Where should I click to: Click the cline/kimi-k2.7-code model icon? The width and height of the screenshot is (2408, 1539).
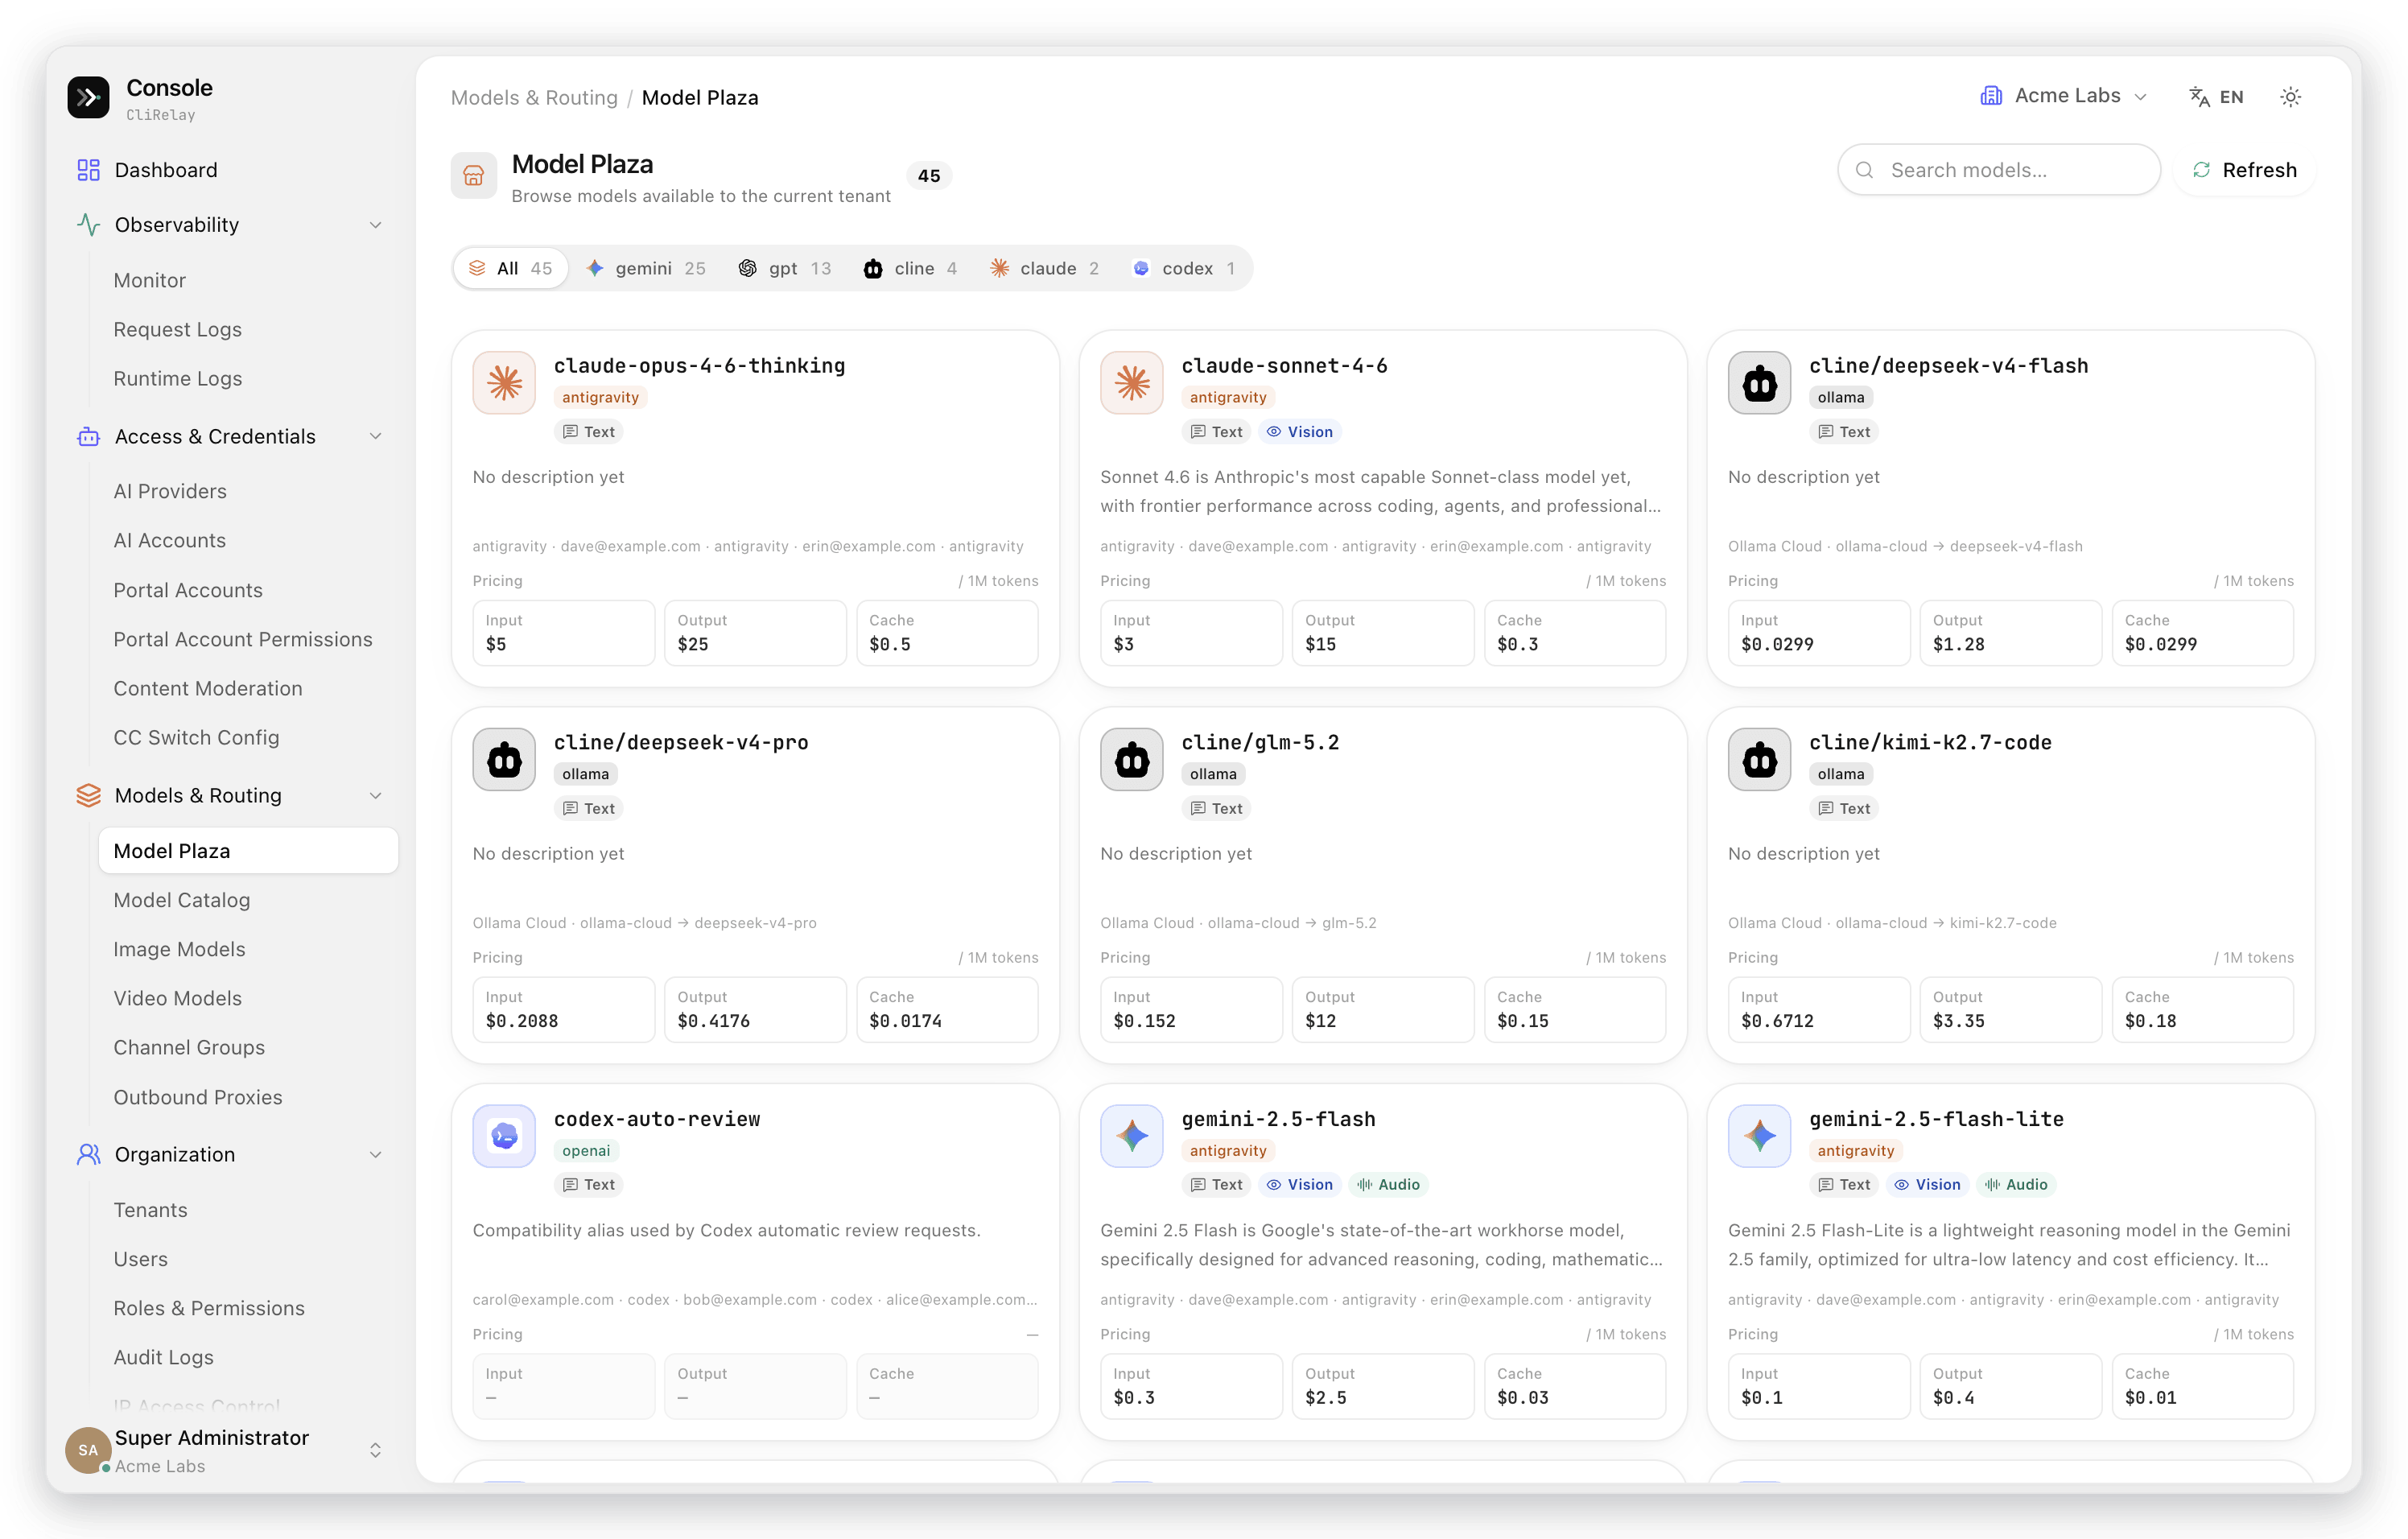[1759, 760]
